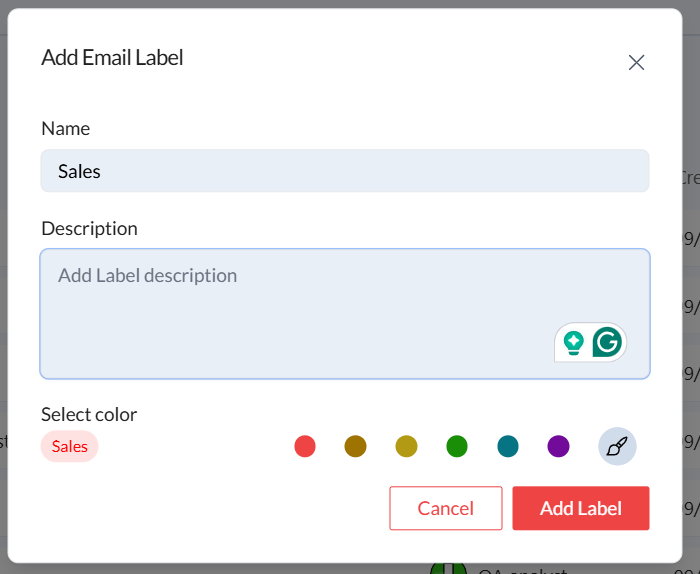
Task: Choose the teal color swatch
Action: (x=508, y=447)
